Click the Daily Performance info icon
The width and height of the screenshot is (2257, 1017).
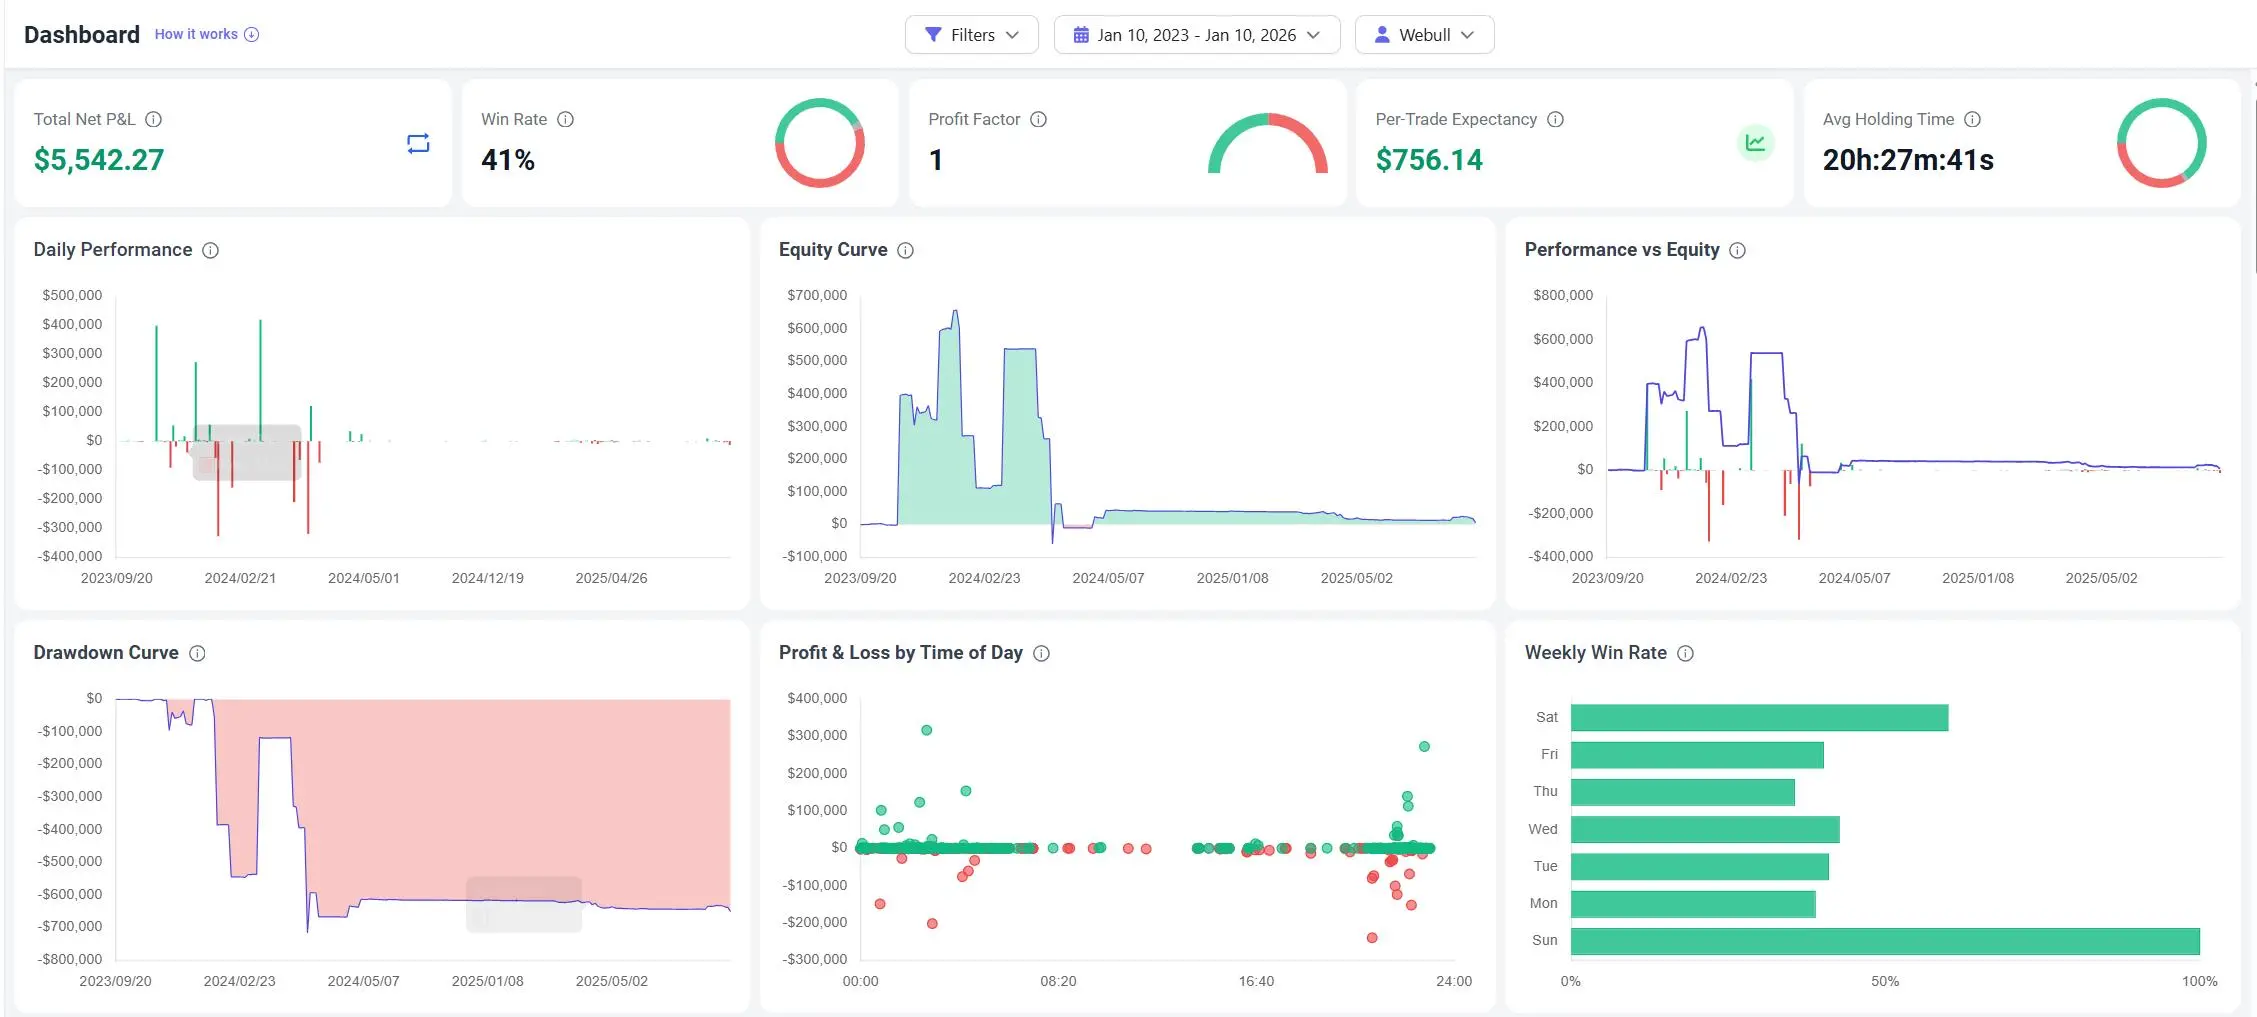click(x=210, y=250)
